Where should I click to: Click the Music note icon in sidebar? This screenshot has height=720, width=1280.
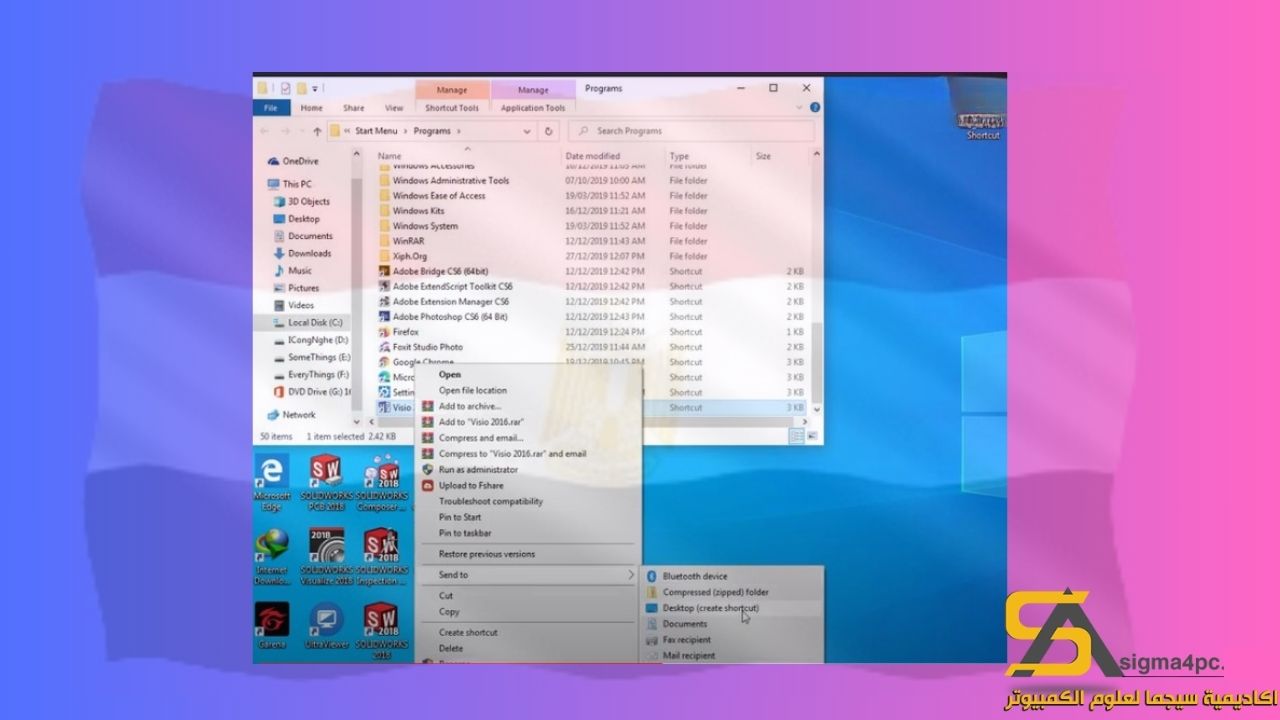point(279,270)
